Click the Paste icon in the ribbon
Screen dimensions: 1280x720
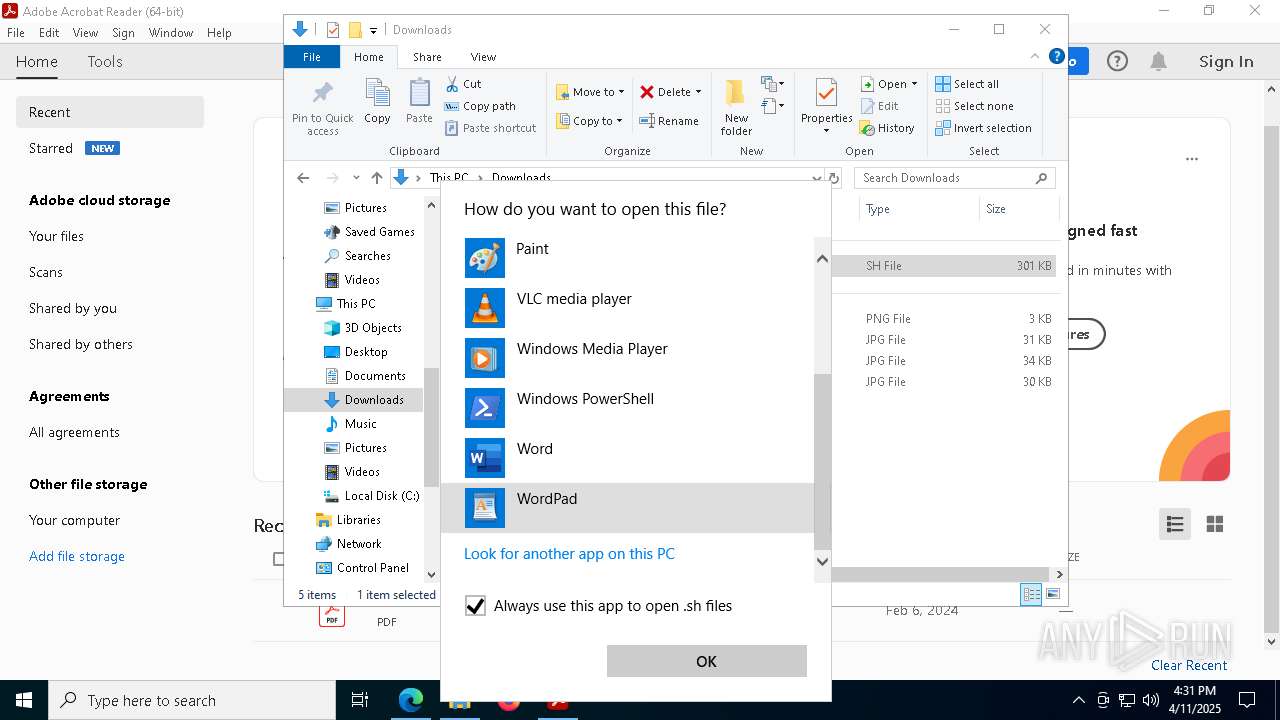419,101
